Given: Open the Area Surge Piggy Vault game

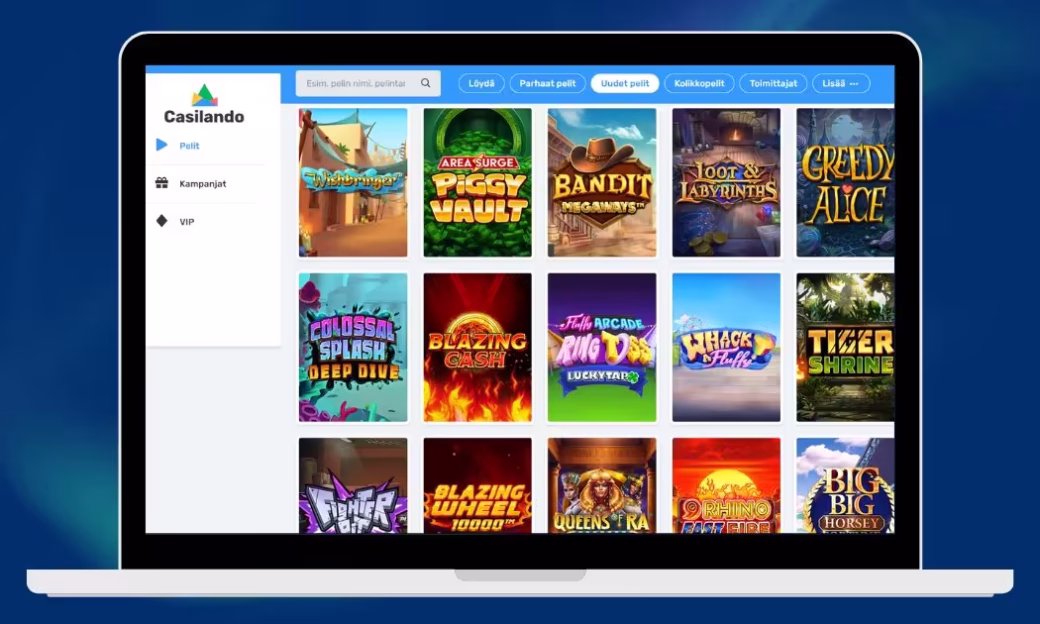Looking at the screenshot, I should 478,182.
